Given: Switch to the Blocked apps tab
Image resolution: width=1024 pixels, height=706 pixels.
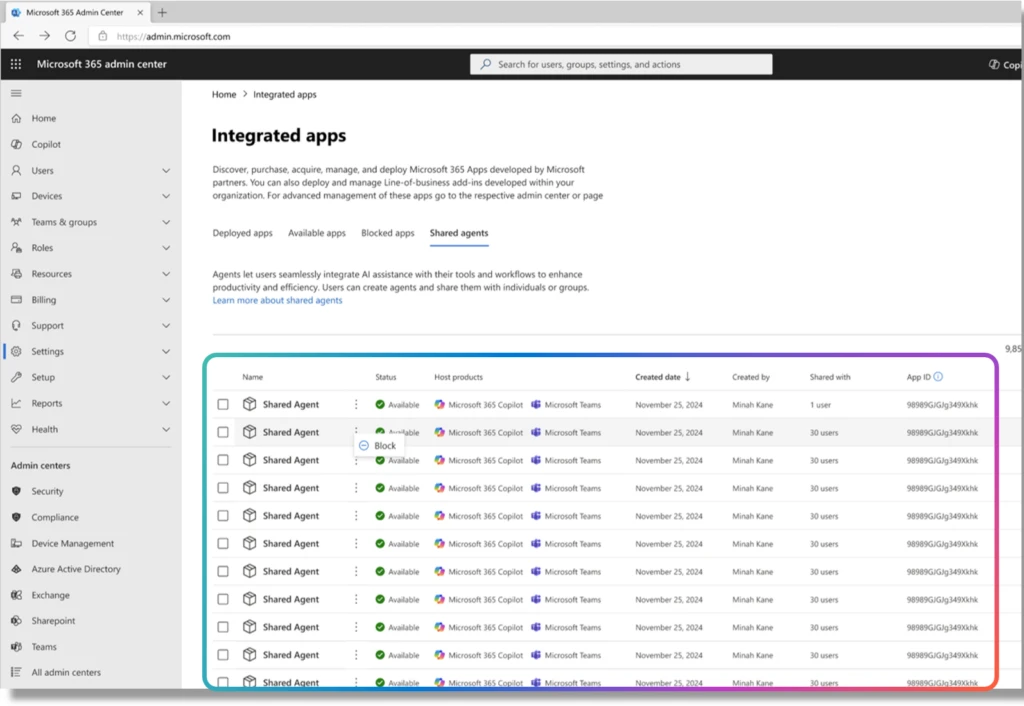Looking at the screenshot, I should coord(388,233).
